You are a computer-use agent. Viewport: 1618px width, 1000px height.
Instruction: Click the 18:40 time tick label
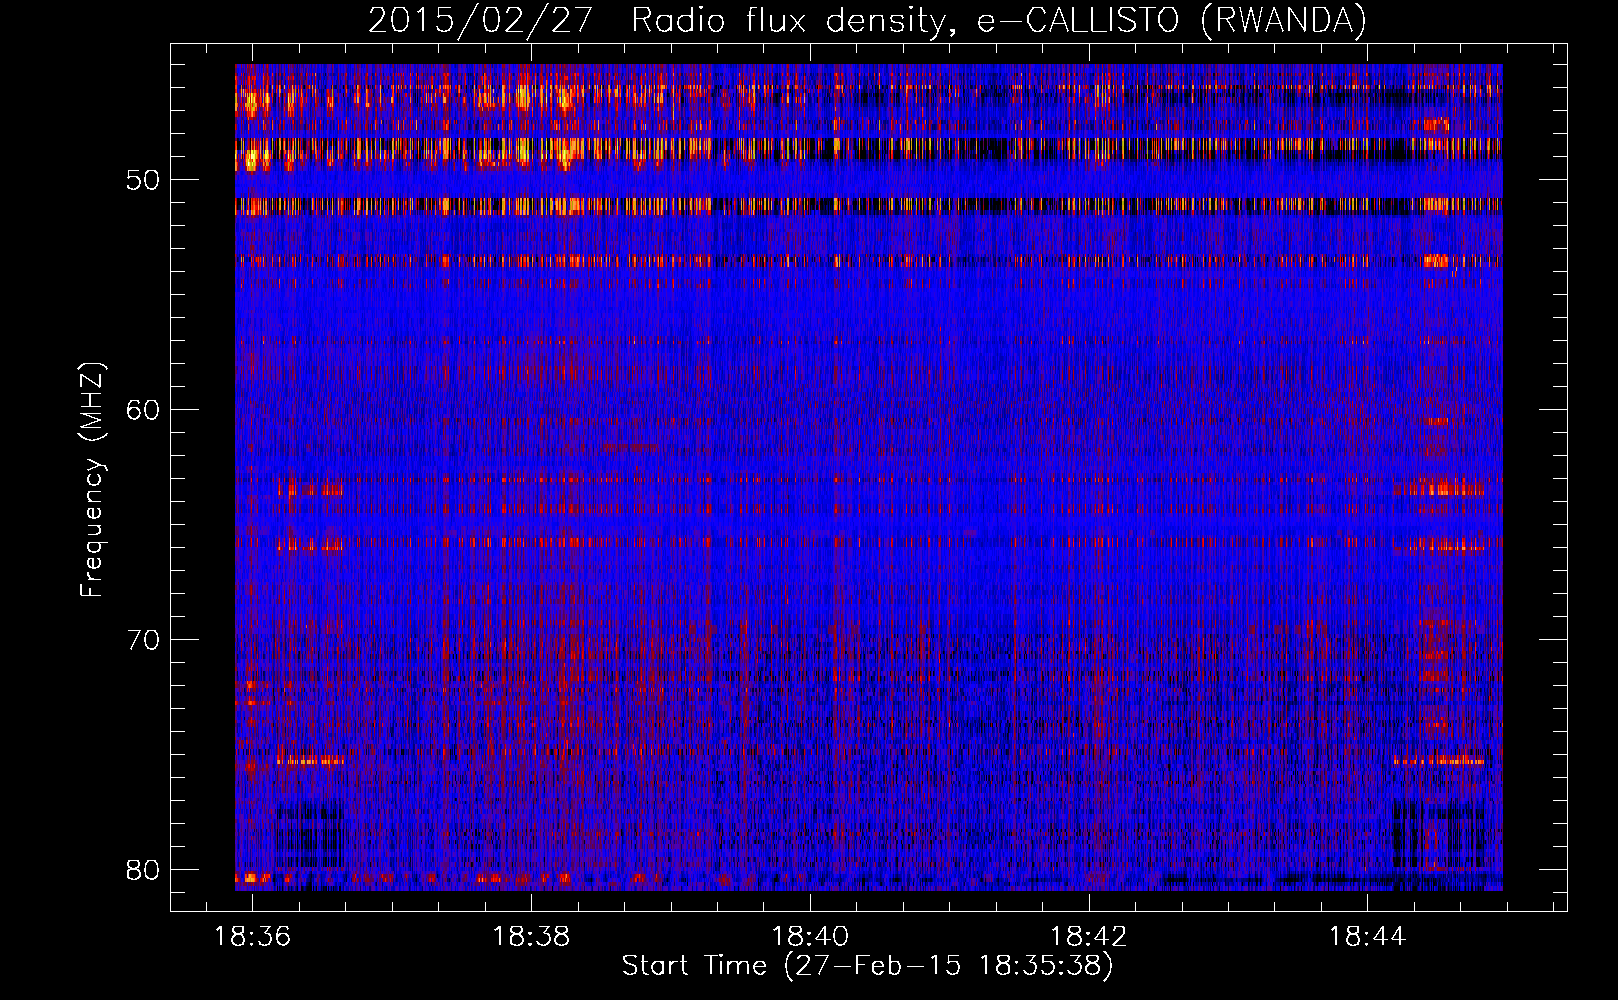[x=810, y=936]
